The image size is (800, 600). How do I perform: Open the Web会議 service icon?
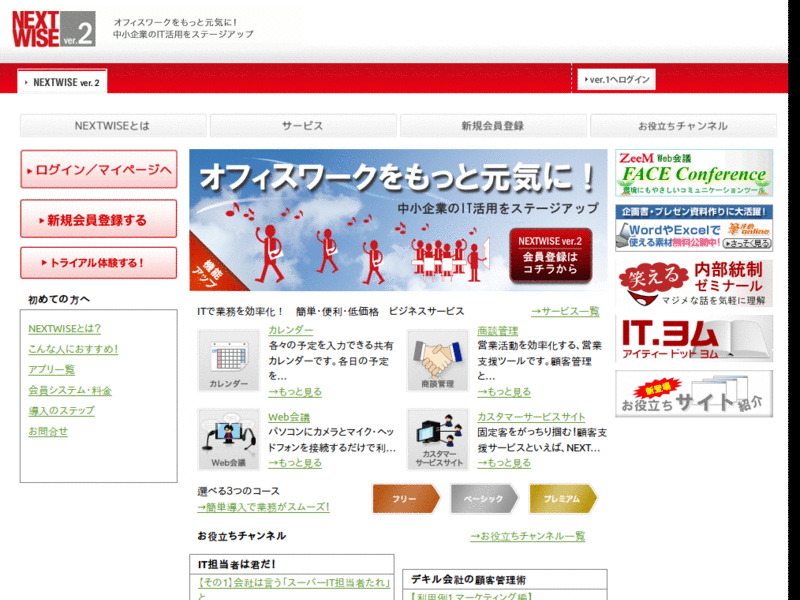coord(229,439)
